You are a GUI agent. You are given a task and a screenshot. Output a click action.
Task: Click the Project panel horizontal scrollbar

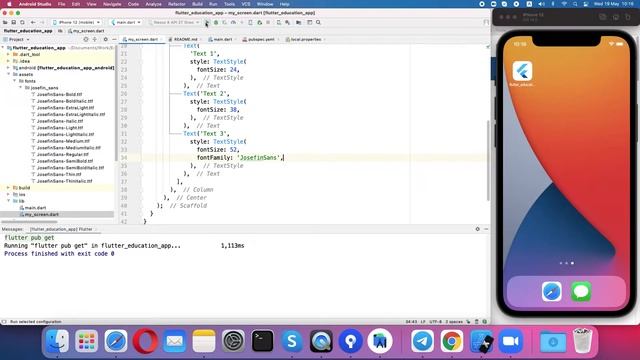point(29,222)
